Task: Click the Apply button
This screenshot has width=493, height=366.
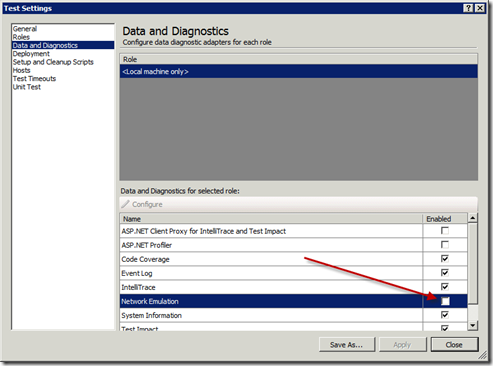Action: [402, 345]
